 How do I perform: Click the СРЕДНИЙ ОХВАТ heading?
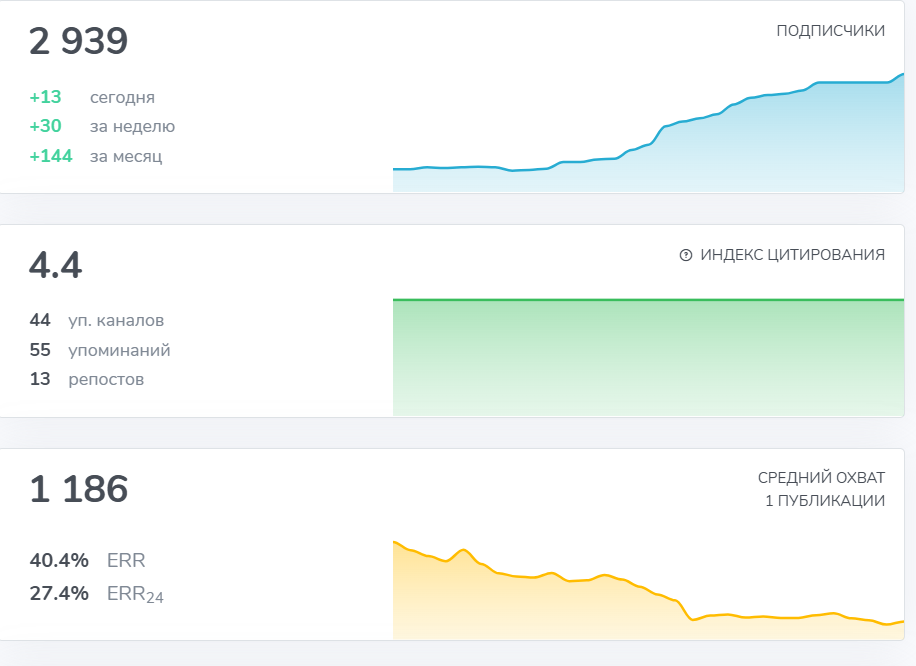click(821, 478)
